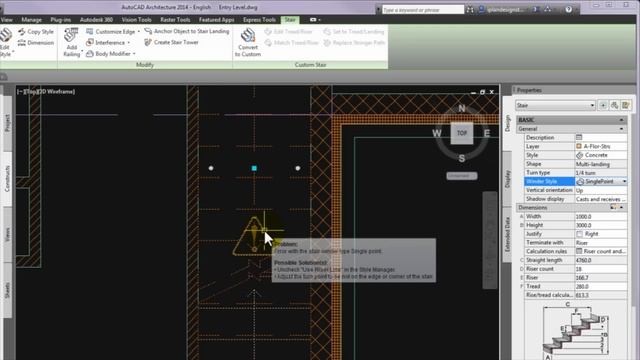Switch to the Extended Data tab of Properties
Image resolution: width=640 pixels, height=360 pixels.
[507, 234]
